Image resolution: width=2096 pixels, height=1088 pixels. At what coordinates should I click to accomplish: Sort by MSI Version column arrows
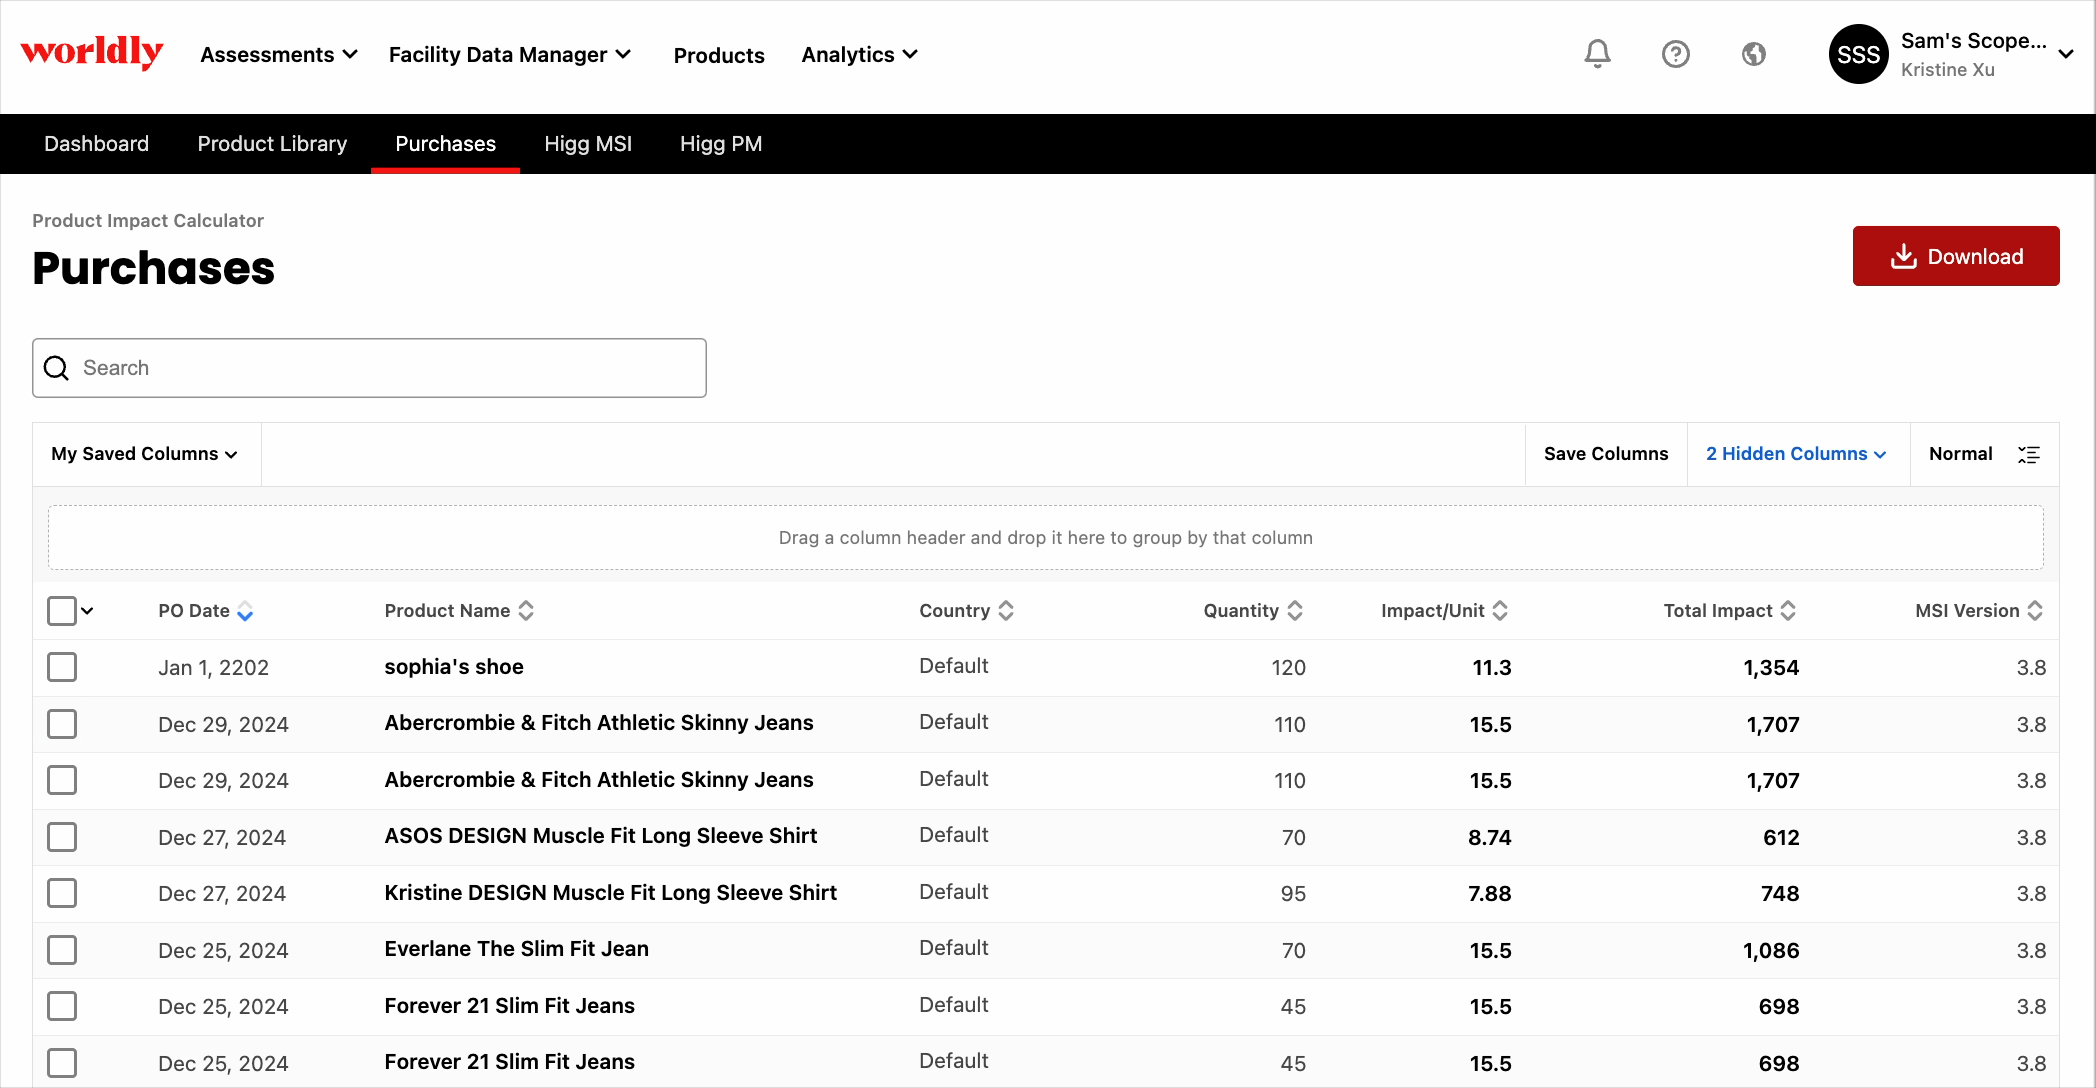2035,611
